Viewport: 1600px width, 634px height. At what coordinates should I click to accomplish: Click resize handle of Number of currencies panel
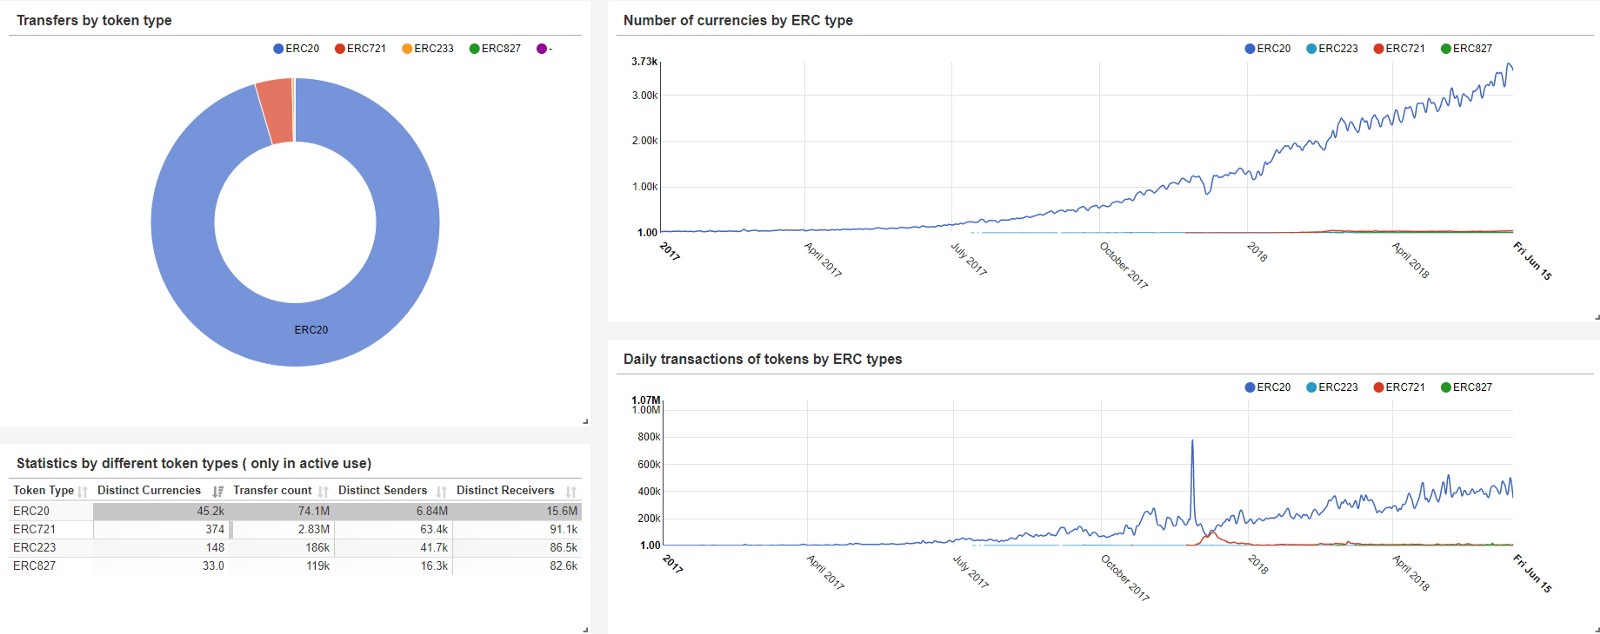(1596, 317)
